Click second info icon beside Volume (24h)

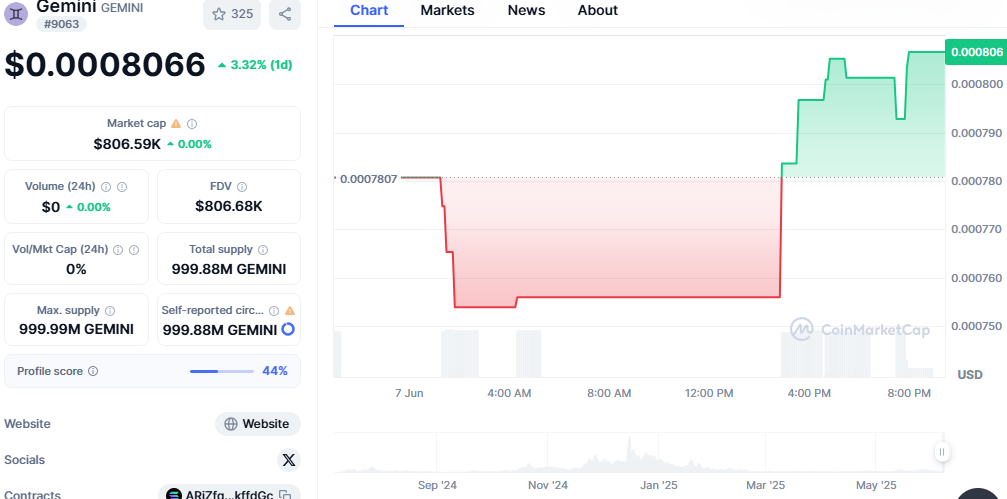pos(121,187)
